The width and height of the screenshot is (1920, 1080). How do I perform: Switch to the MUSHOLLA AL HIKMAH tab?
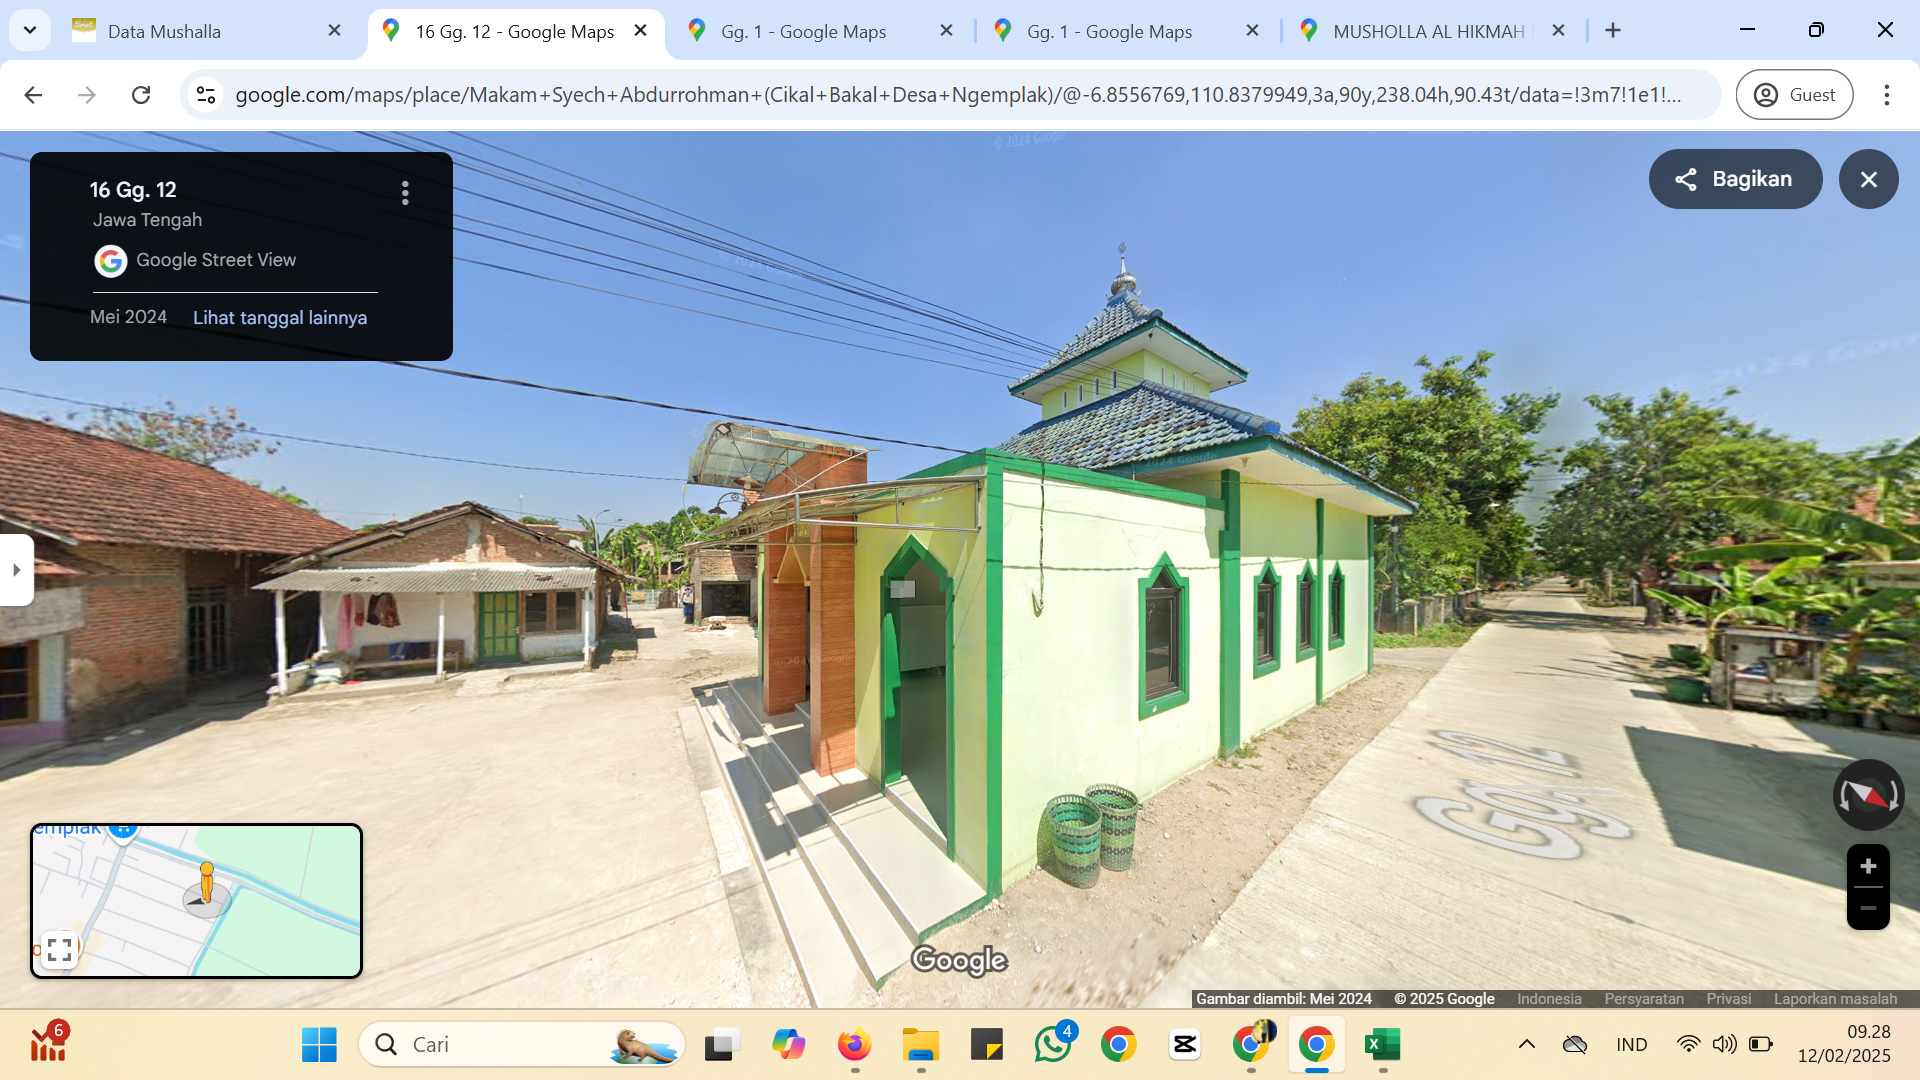point(1430,31)
